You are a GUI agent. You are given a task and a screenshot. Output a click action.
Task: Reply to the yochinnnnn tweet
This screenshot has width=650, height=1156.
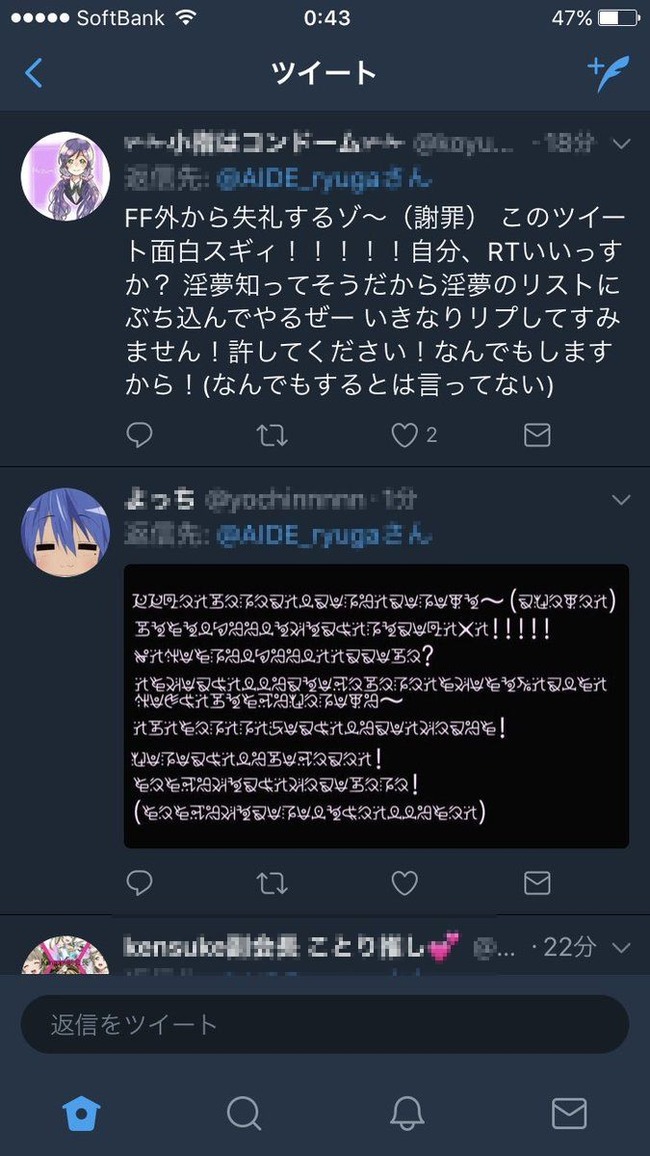coord(139,882)
